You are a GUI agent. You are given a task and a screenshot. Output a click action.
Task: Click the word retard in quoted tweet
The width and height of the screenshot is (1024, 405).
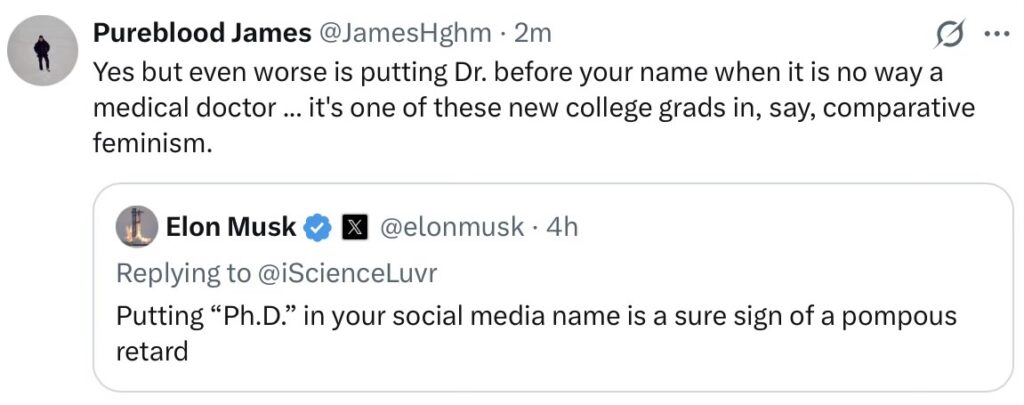(x=152, y=351)
